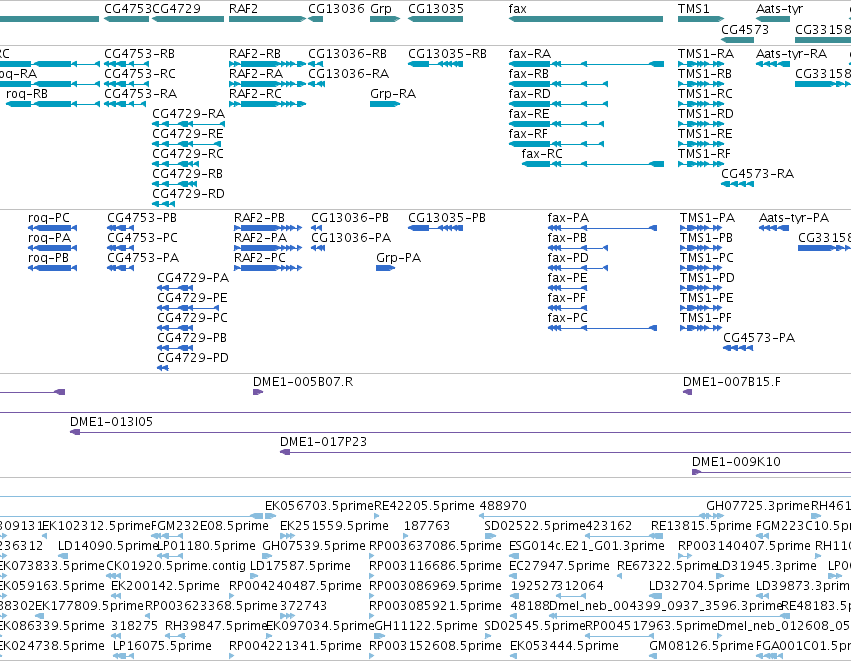Click the CG4729-RD transcript label
851x661 pixels.
(188, 194)
